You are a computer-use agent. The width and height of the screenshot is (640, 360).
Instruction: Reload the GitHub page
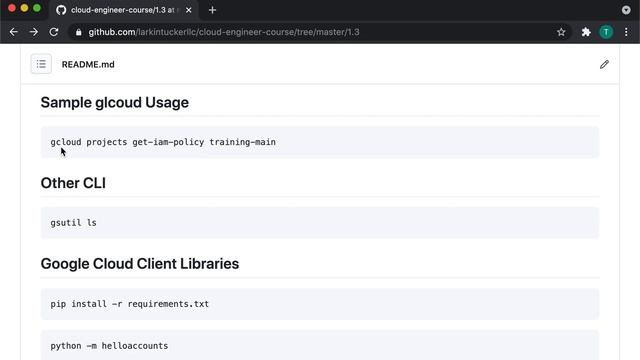coord(53,32)
